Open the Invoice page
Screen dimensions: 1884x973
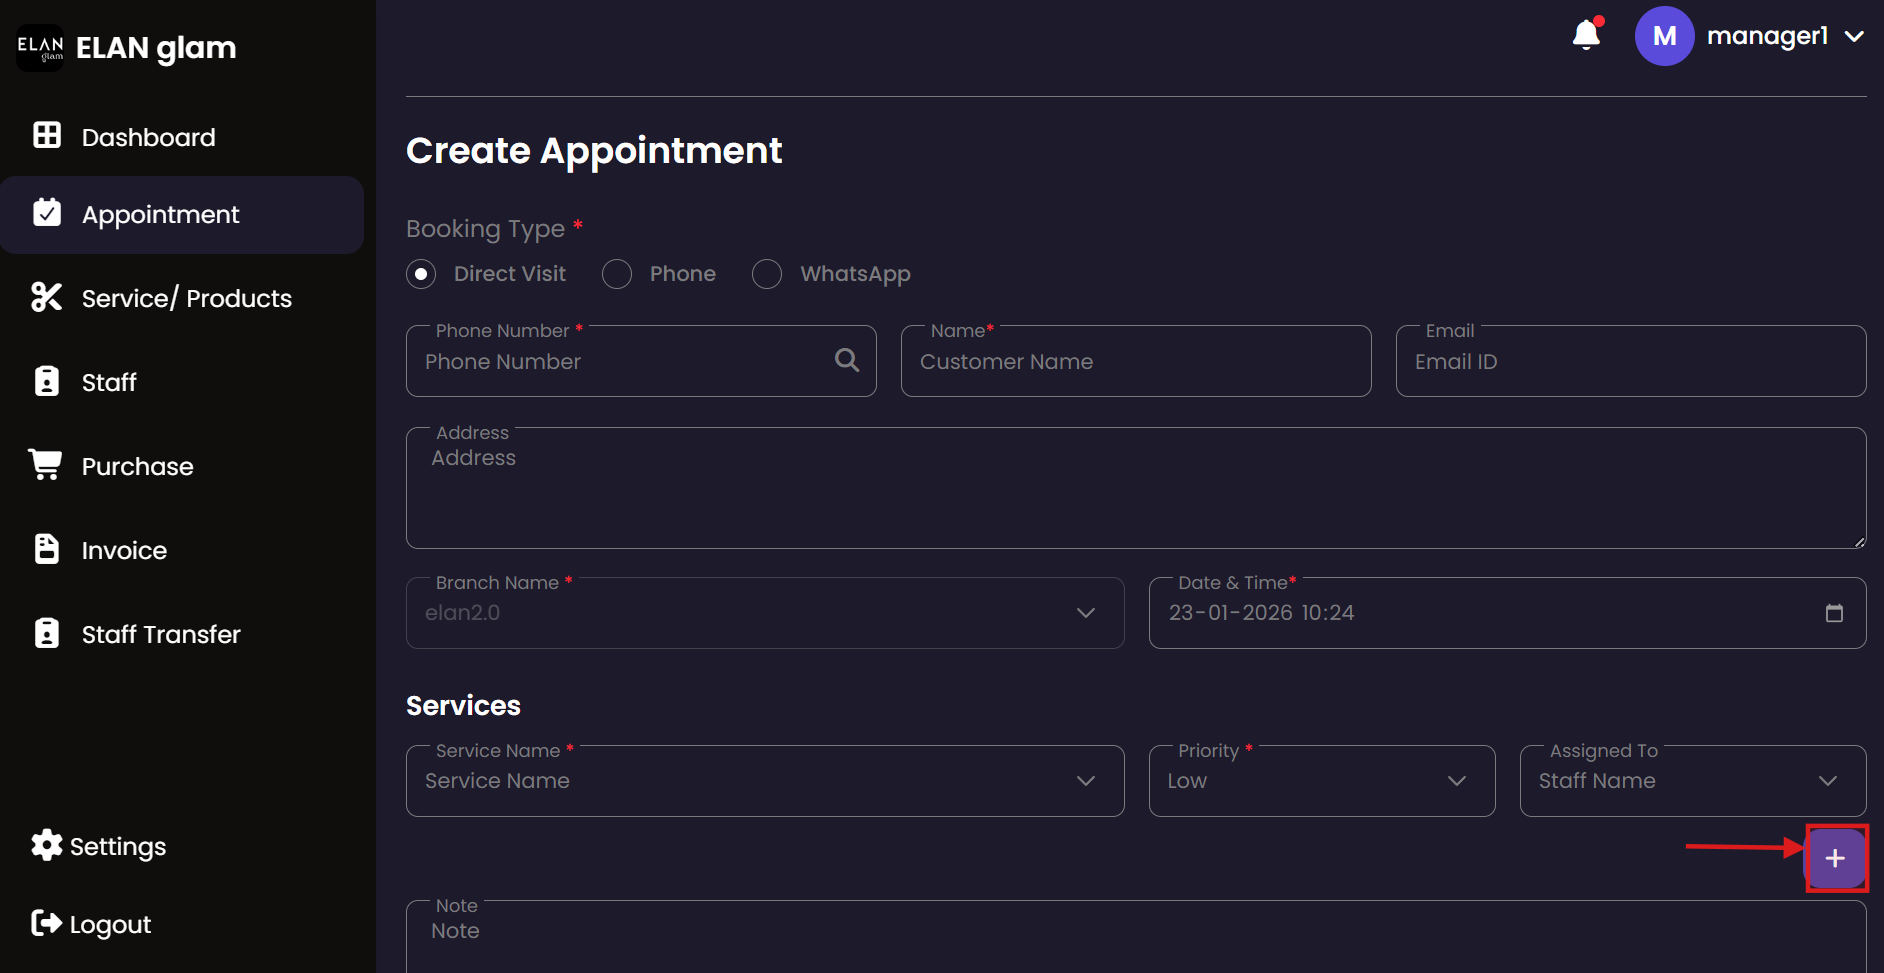(x=124, y=550)
